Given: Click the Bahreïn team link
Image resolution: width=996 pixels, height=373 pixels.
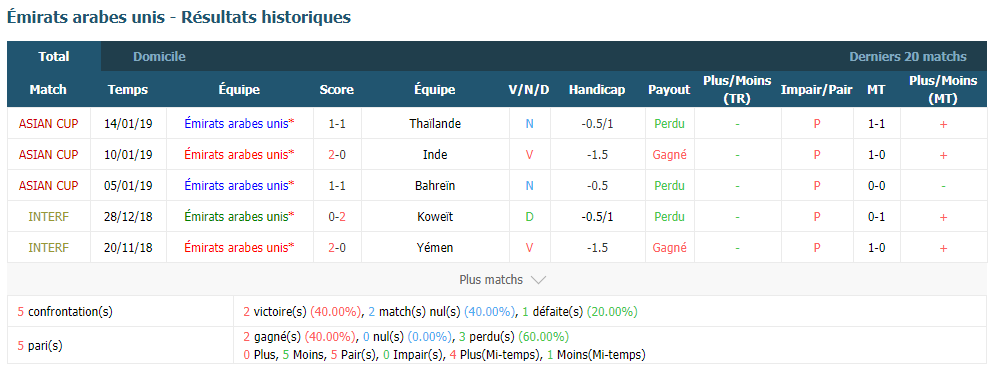Looking at the screenshot, I should point(435,186).
